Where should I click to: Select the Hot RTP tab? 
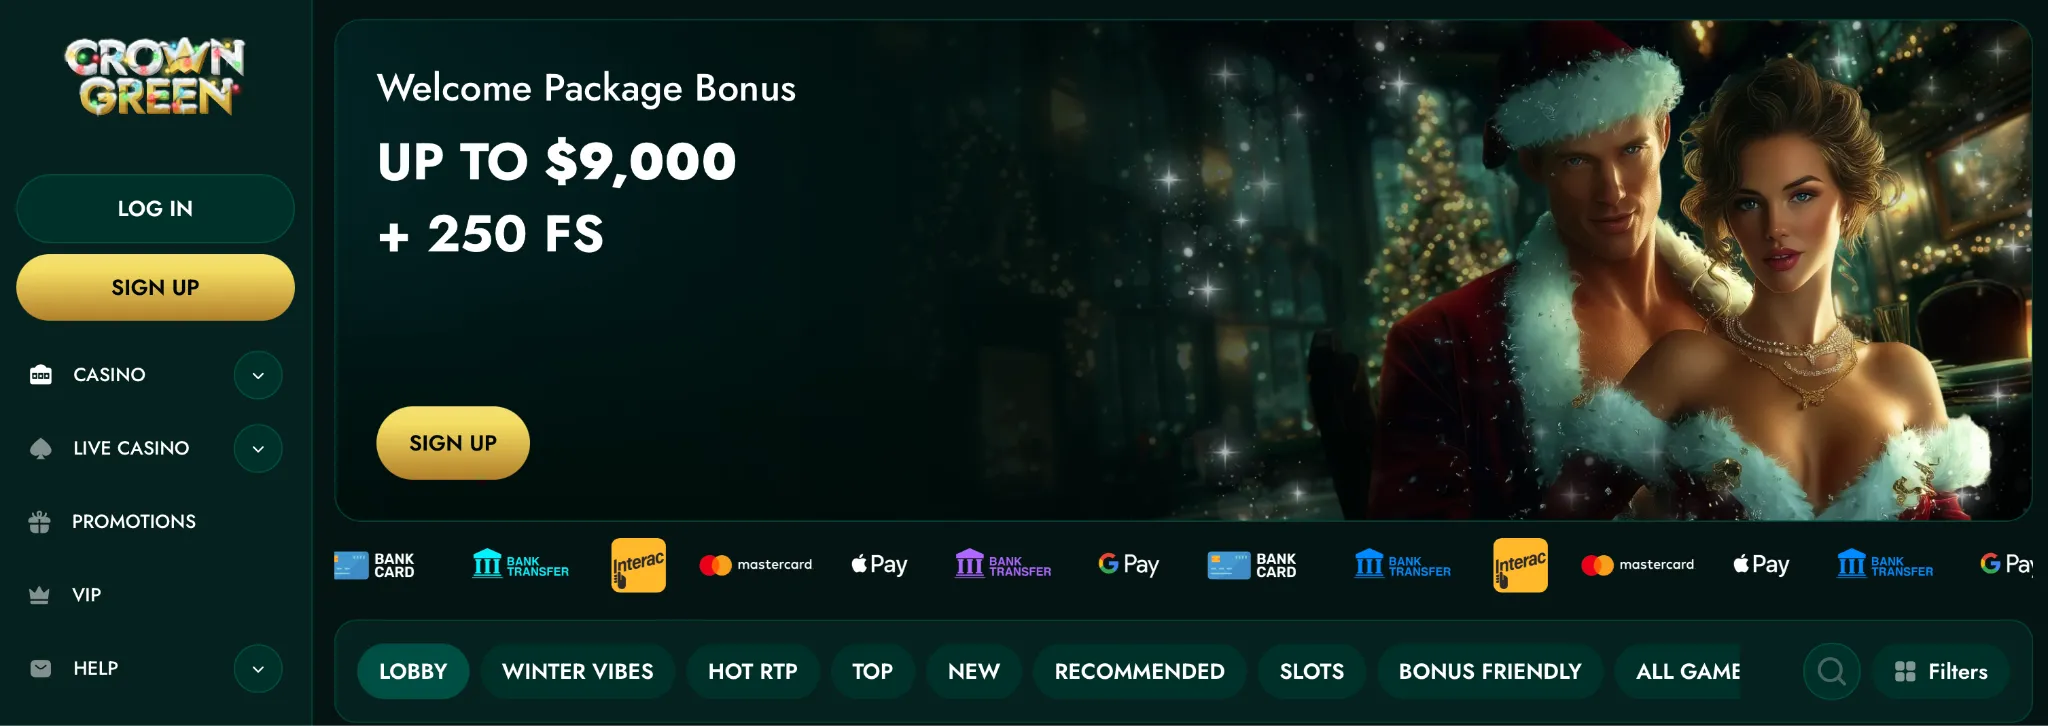[753, 671]
